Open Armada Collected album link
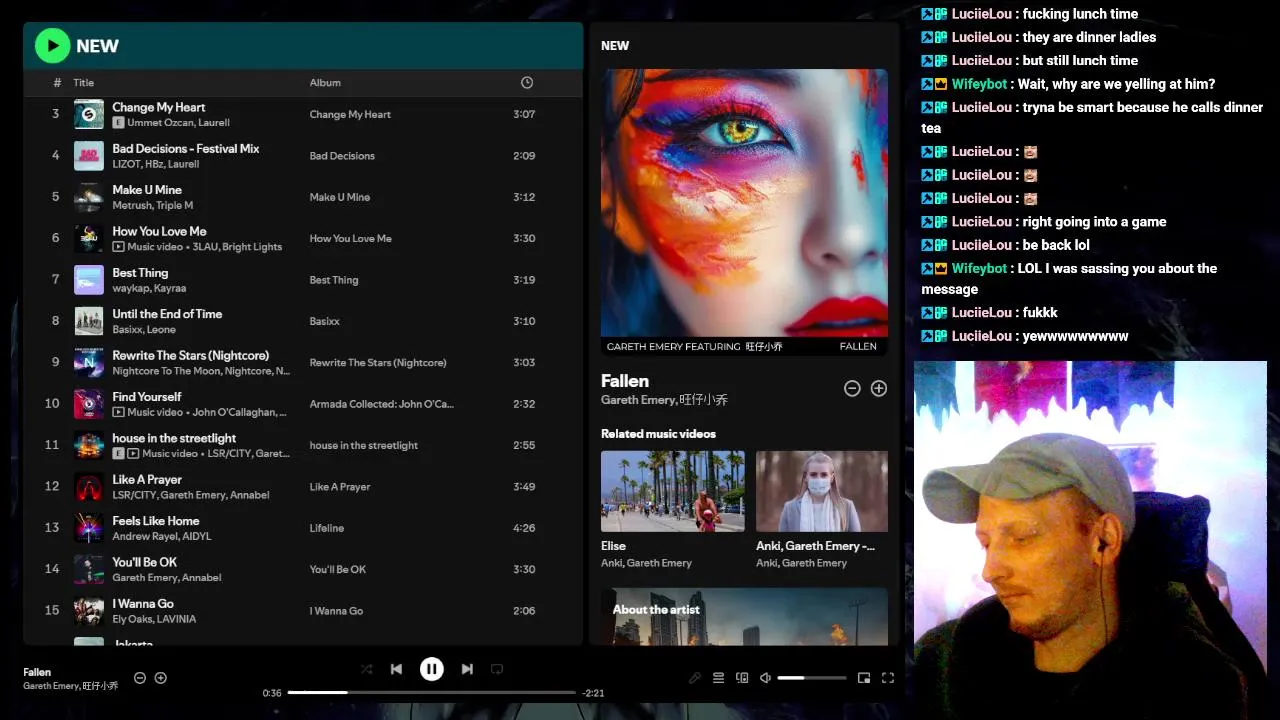This screenshot has height=720, width=1280. click(381, 404)
